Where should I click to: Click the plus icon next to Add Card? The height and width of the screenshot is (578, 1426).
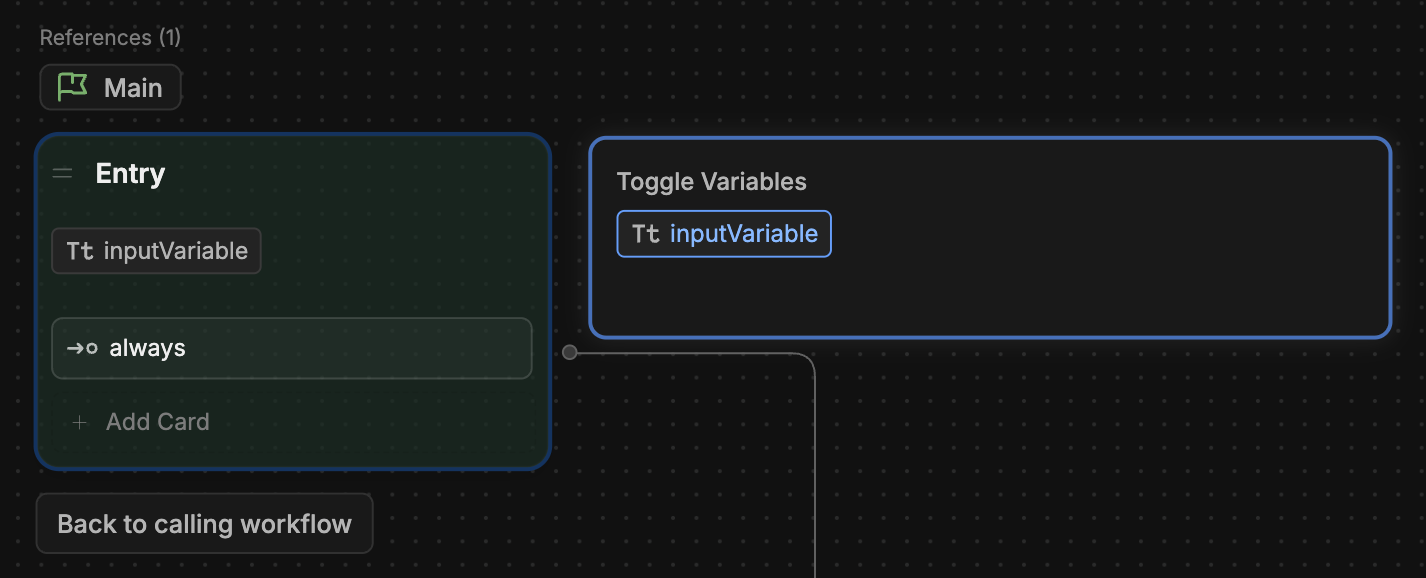click(80, 422)
